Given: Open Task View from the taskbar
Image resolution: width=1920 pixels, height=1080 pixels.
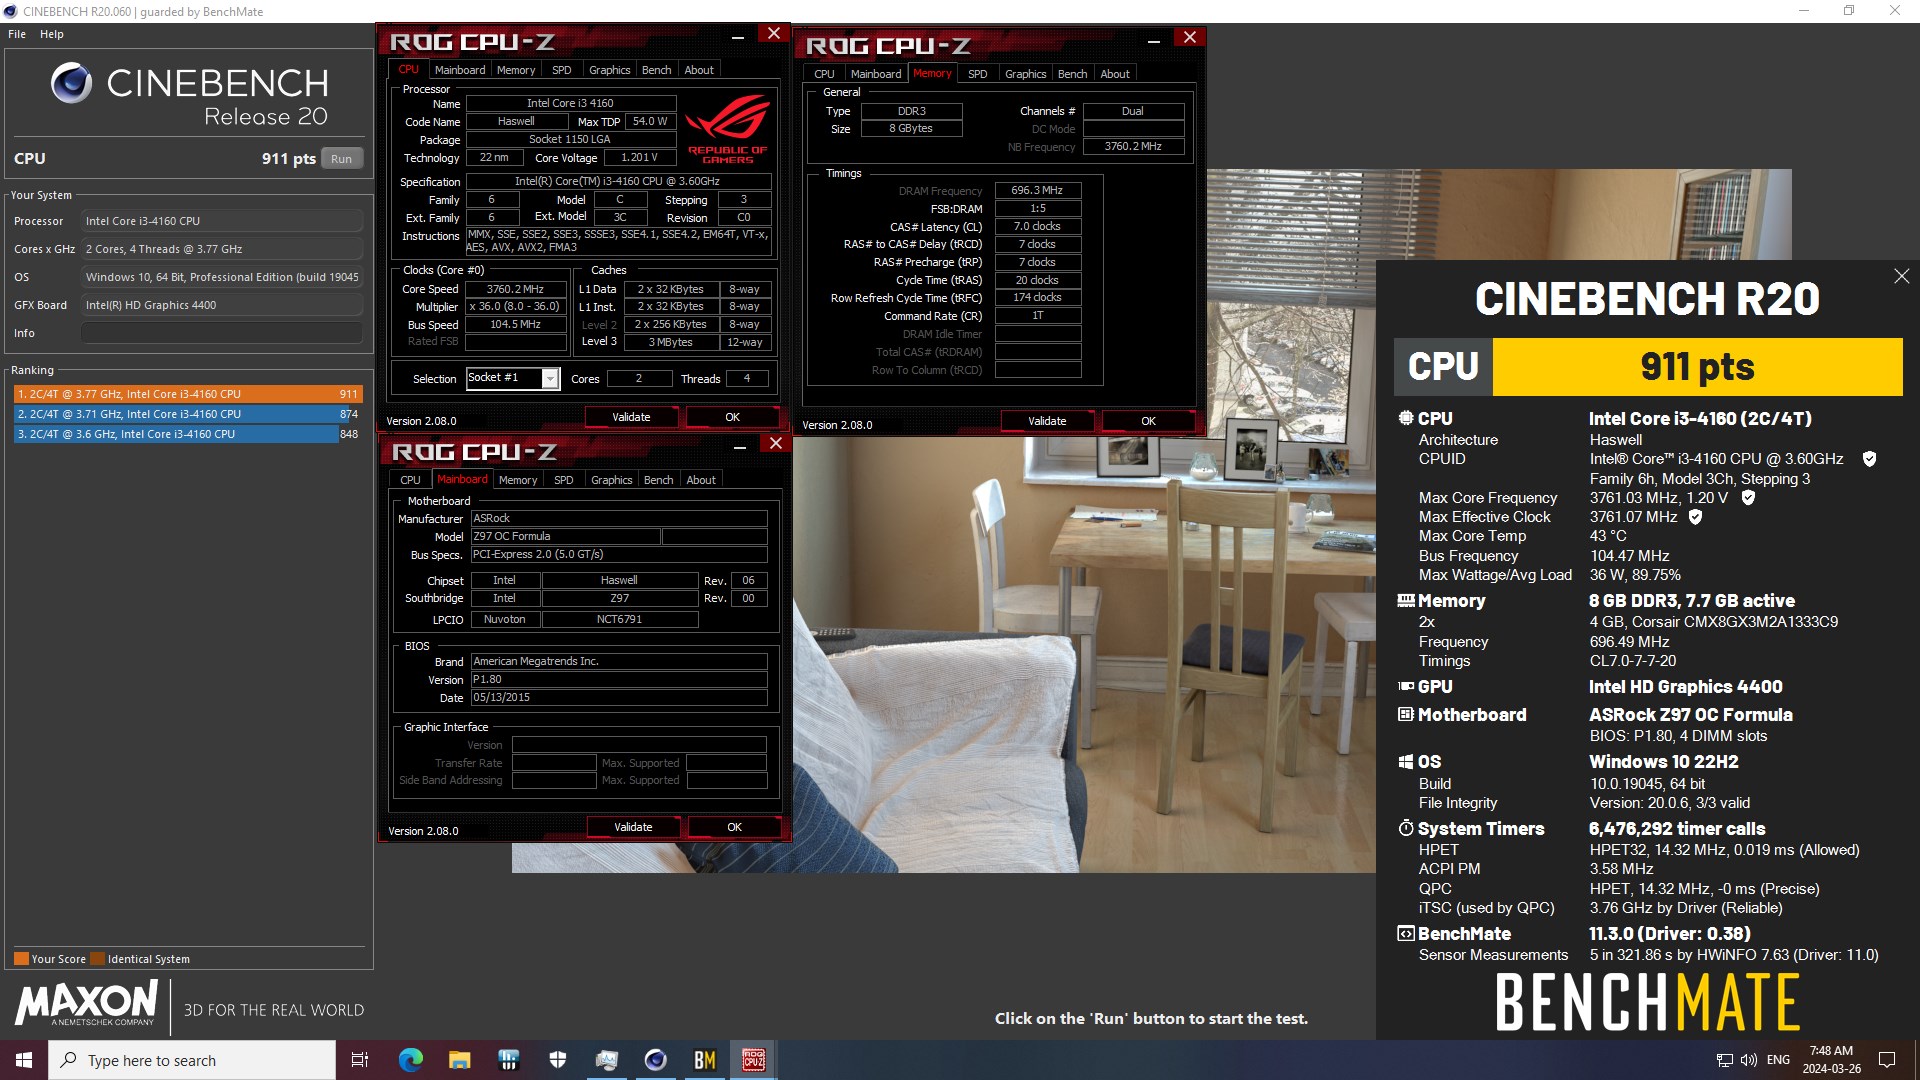Looking at the screenshot, I should coord(360,1060).
